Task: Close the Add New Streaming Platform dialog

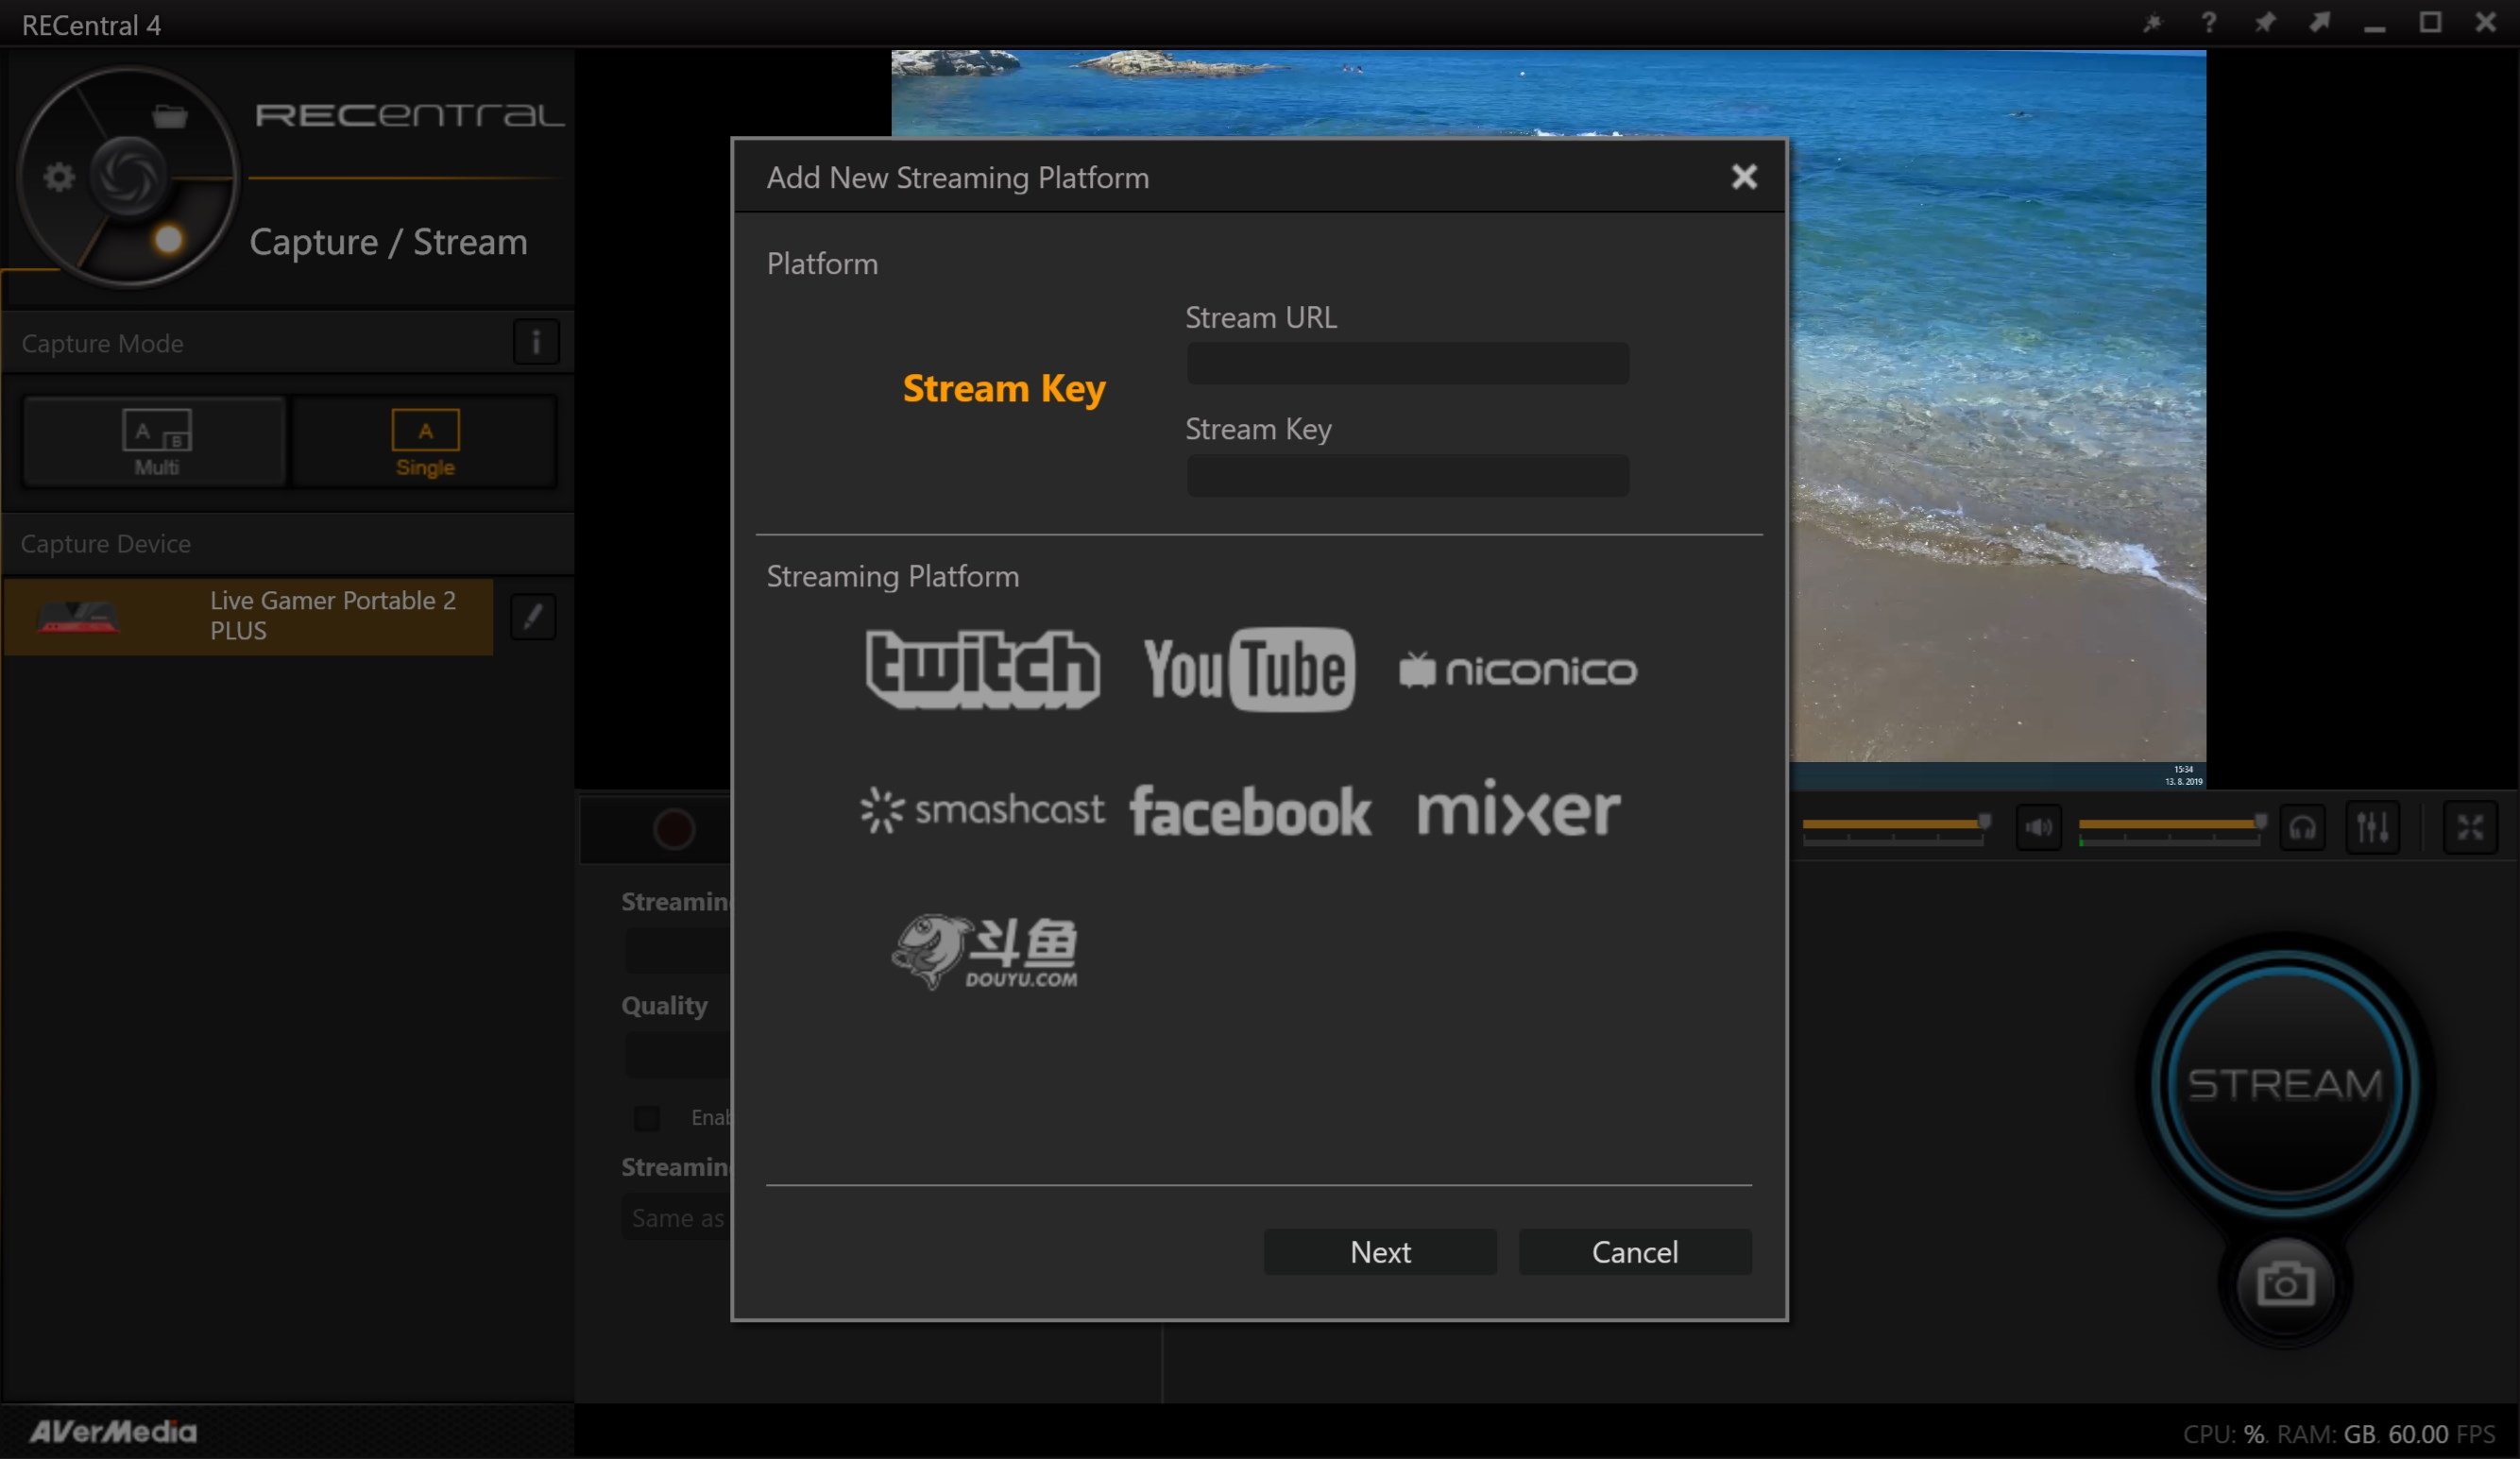Action: [x=1743, y=177]
